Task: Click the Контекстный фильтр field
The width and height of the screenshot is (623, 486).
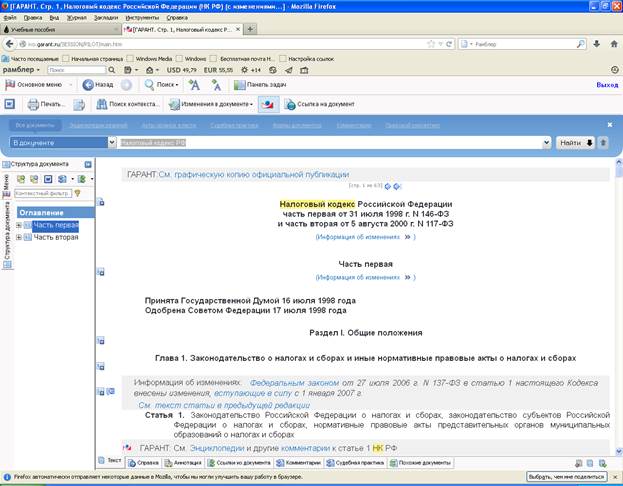Action: pos(43,193)
